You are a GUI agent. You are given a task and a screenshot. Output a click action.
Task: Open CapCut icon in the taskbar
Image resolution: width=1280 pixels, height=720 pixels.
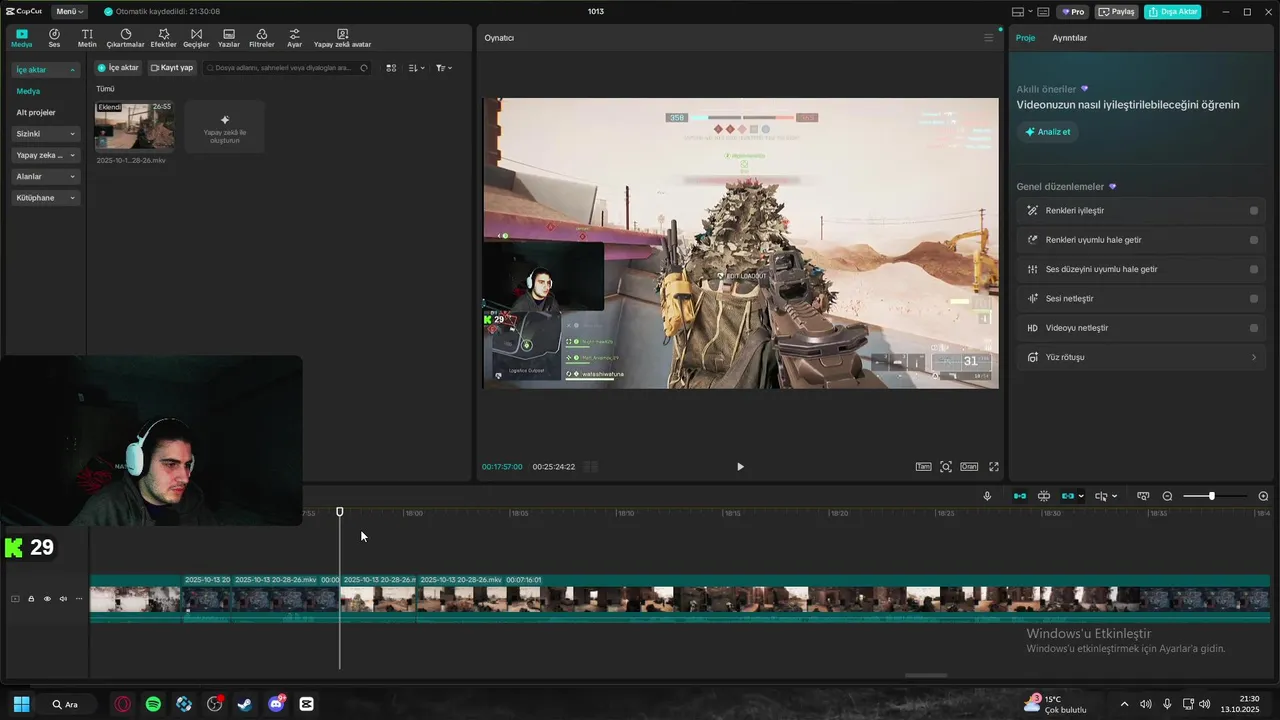pos(307,704)
